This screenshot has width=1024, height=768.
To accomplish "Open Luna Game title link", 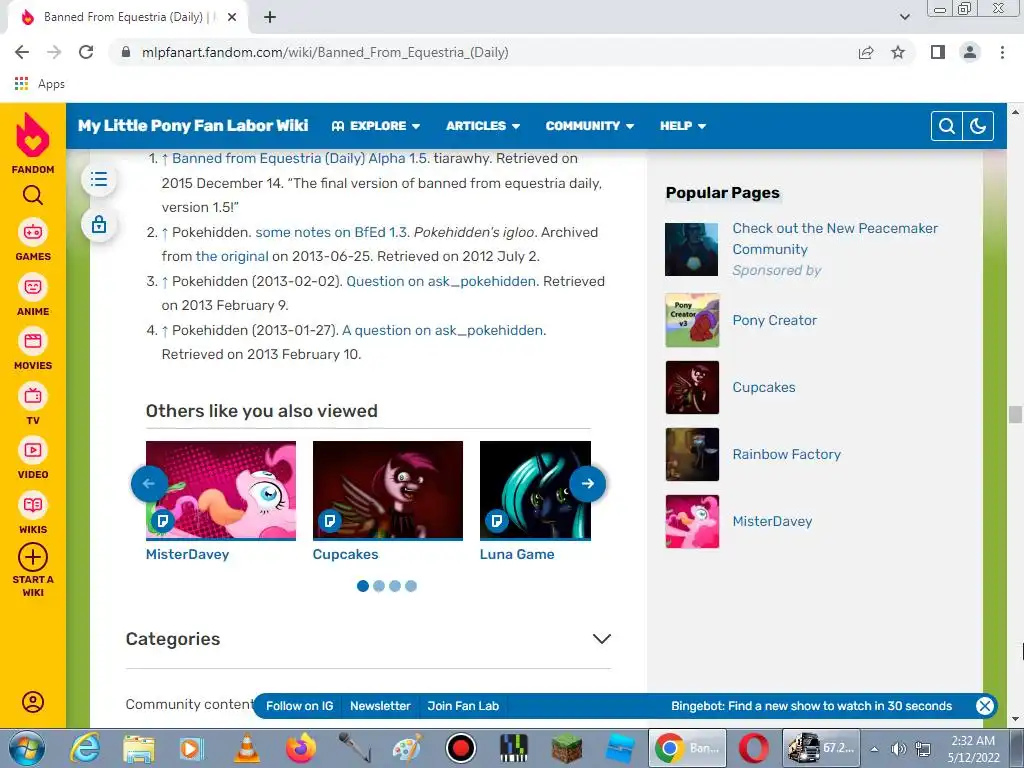I will [517, 554].
